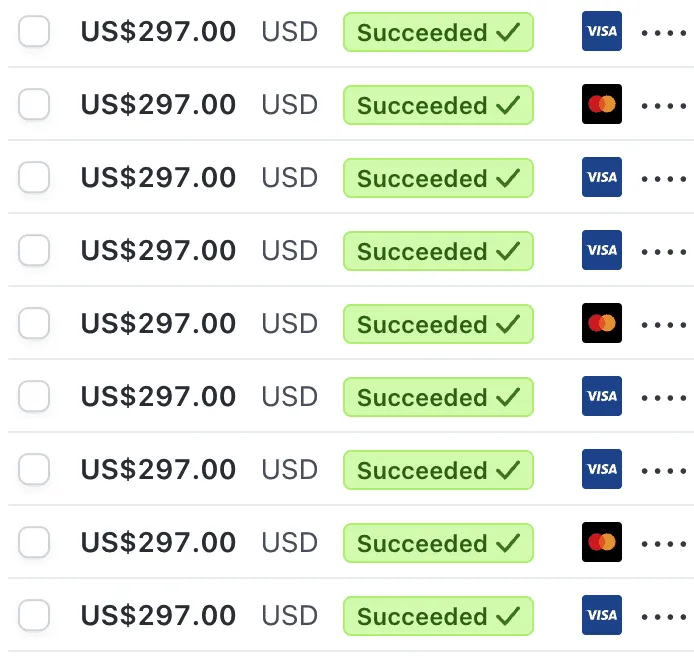Image resolution: width=694 pixels, height=657 pixels.
Task: Open the US$297.00 payment in the eighth row
Action: tap(158, 542)
